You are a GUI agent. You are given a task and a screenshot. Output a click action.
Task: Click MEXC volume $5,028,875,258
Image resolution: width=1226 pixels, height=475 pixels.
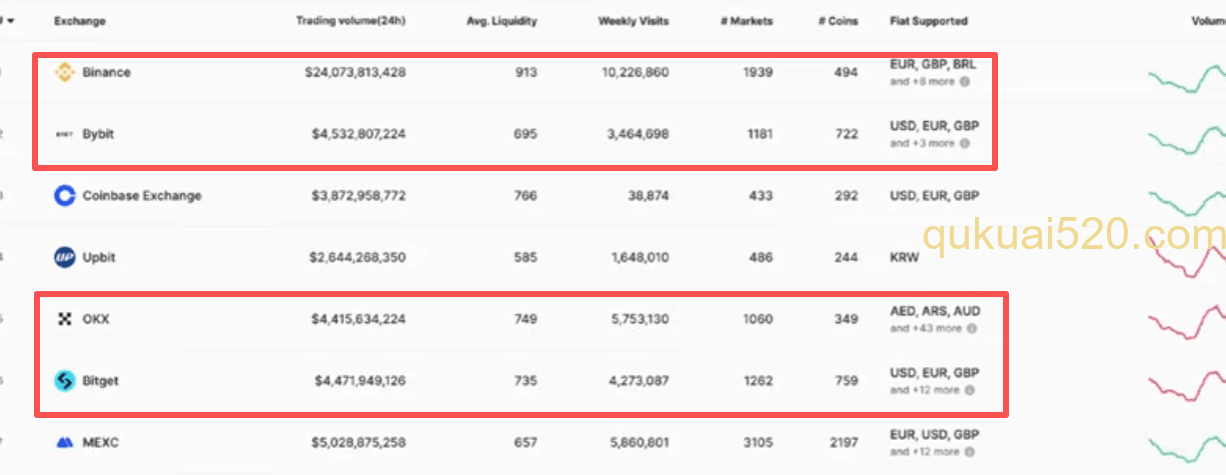click(358, 443)
